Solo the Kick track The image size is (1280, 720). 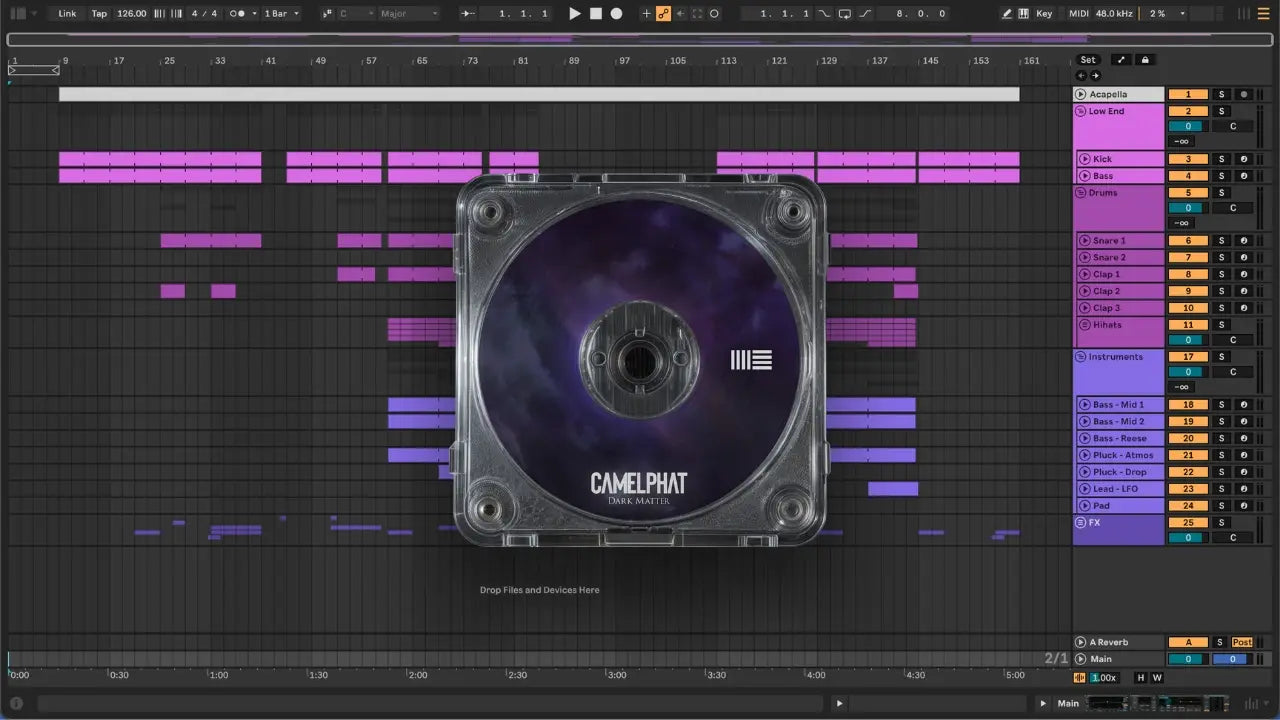point(1220,159)
